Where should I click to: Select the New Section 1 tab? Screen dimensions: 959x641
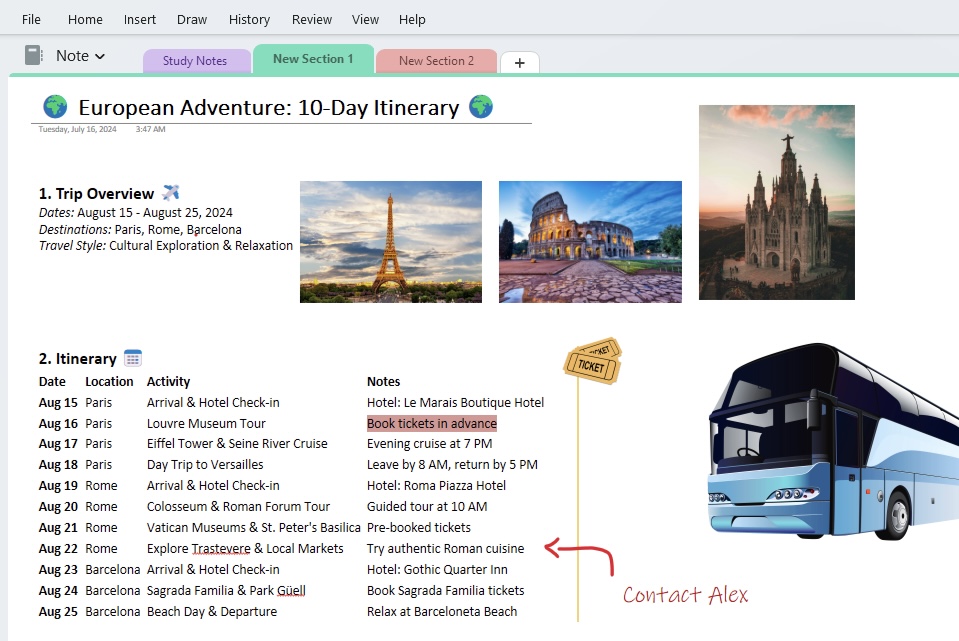pyautogui.click(x=313, y=59)
